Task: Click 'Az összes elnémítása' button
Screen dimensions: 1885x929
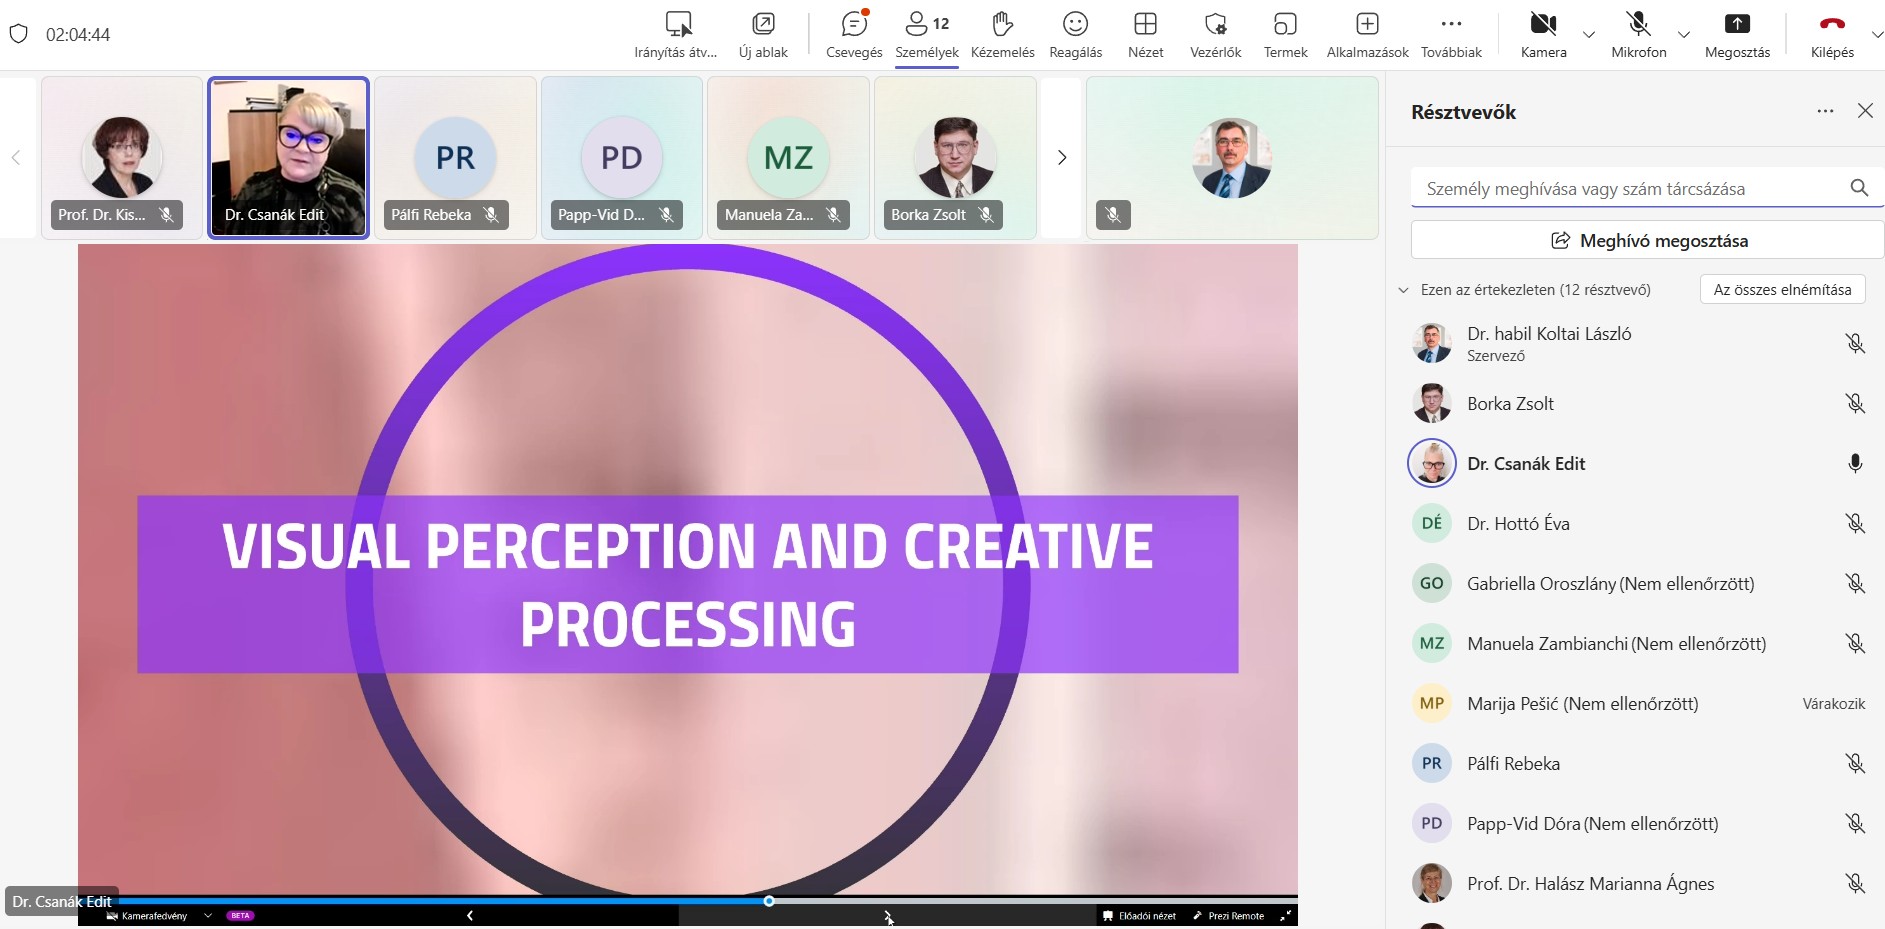Action: click(1782, 290)
